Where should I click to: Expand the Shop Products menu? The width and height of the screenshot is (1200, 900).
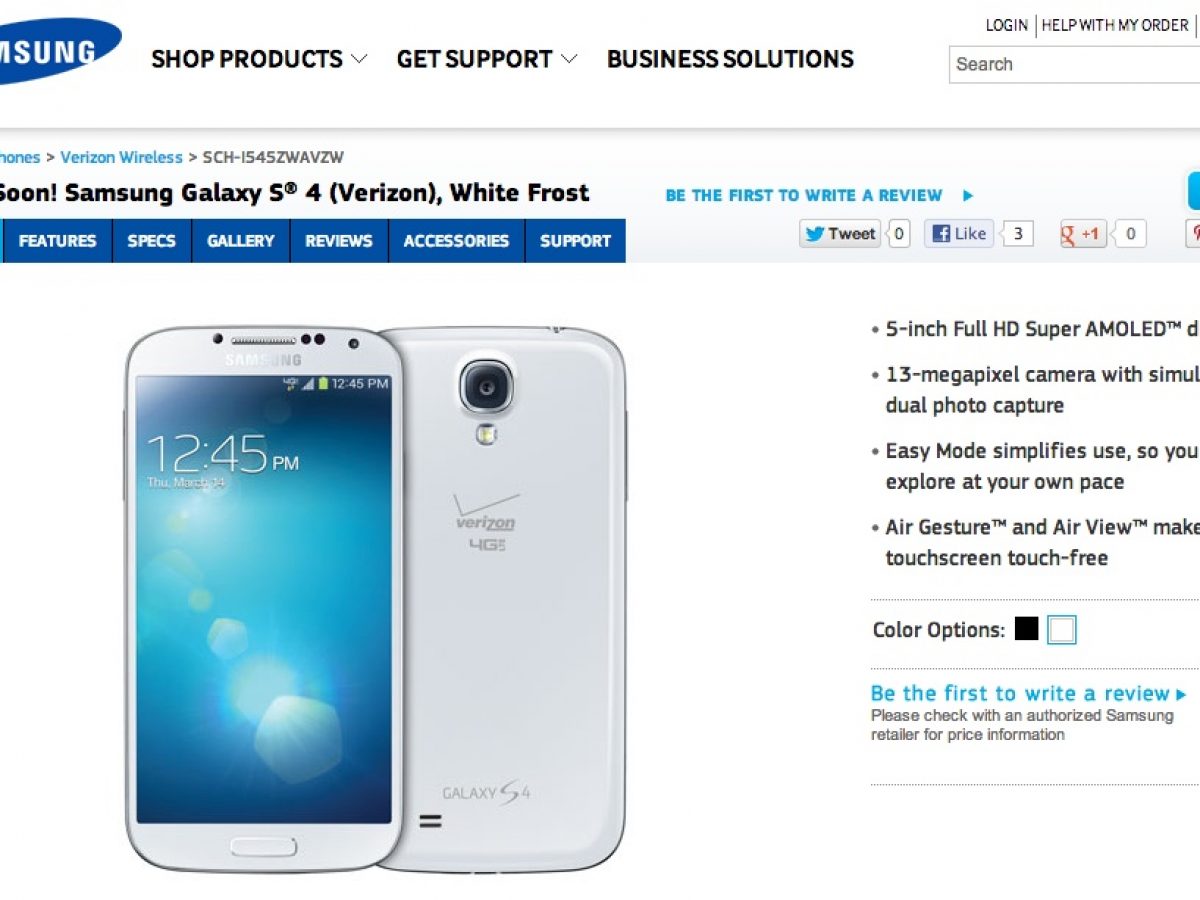259,59
